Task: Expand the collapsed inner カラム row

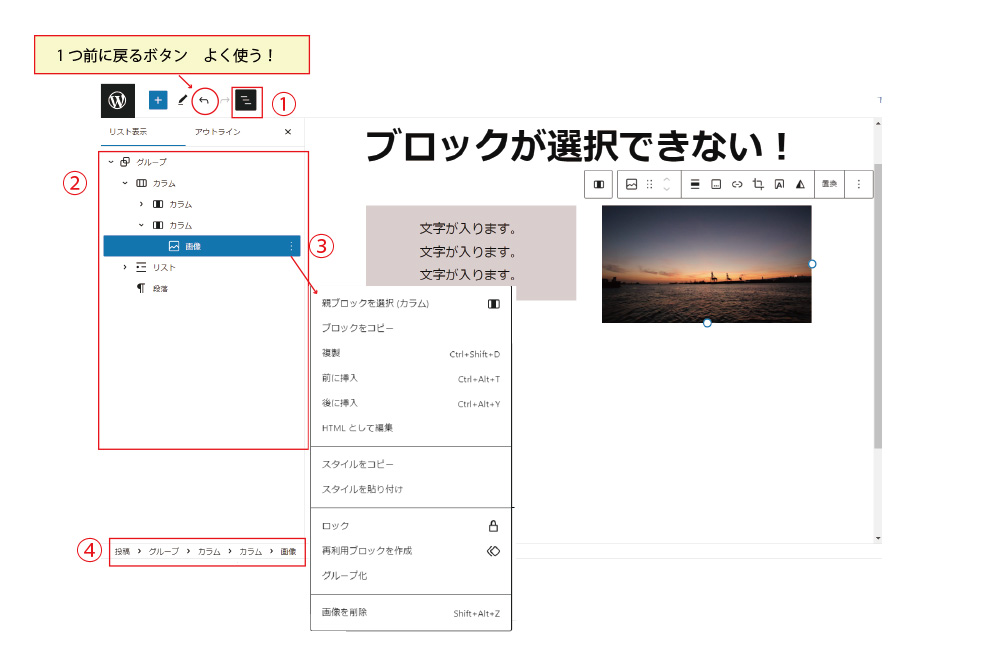Action: tap(142, 204)
